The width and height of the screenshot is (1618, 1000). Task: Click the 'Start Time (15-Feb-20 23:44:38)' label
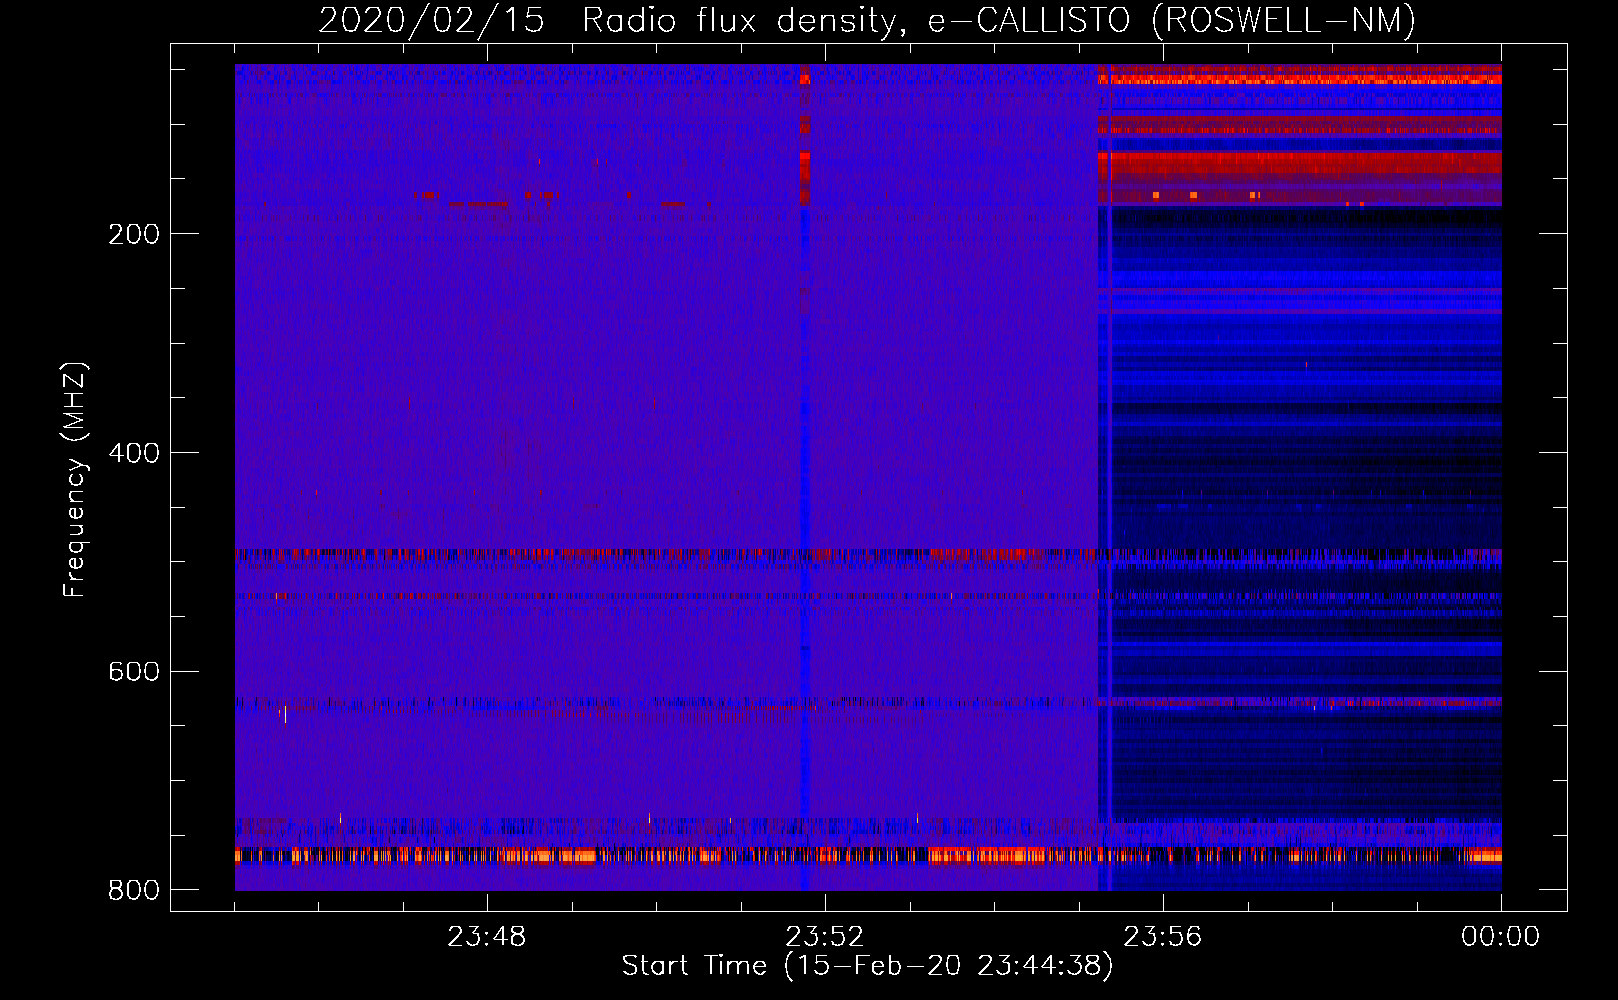click(867, 966)
